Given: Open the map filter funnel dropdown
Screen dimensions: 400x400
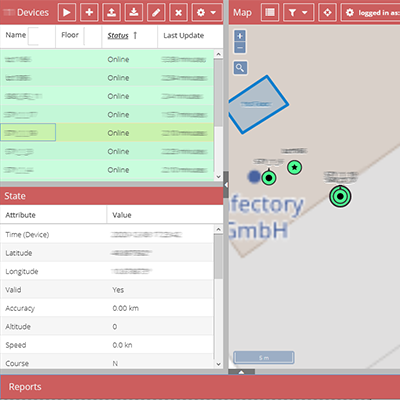Looking at the screenshot, I should [298, 12].
